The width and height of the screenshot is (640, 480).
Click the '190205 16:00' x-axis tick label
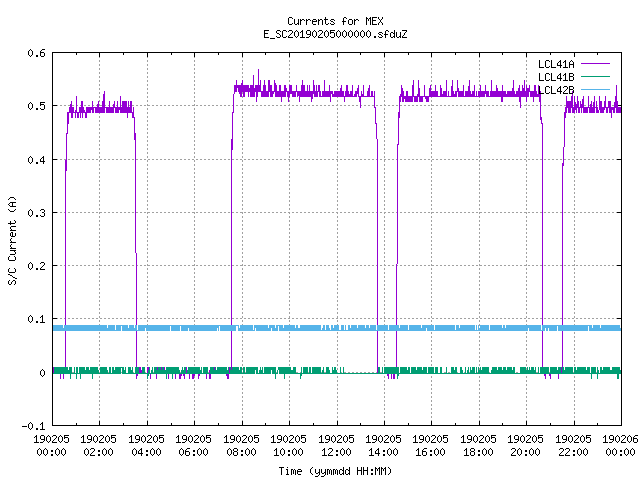point(430,446)
